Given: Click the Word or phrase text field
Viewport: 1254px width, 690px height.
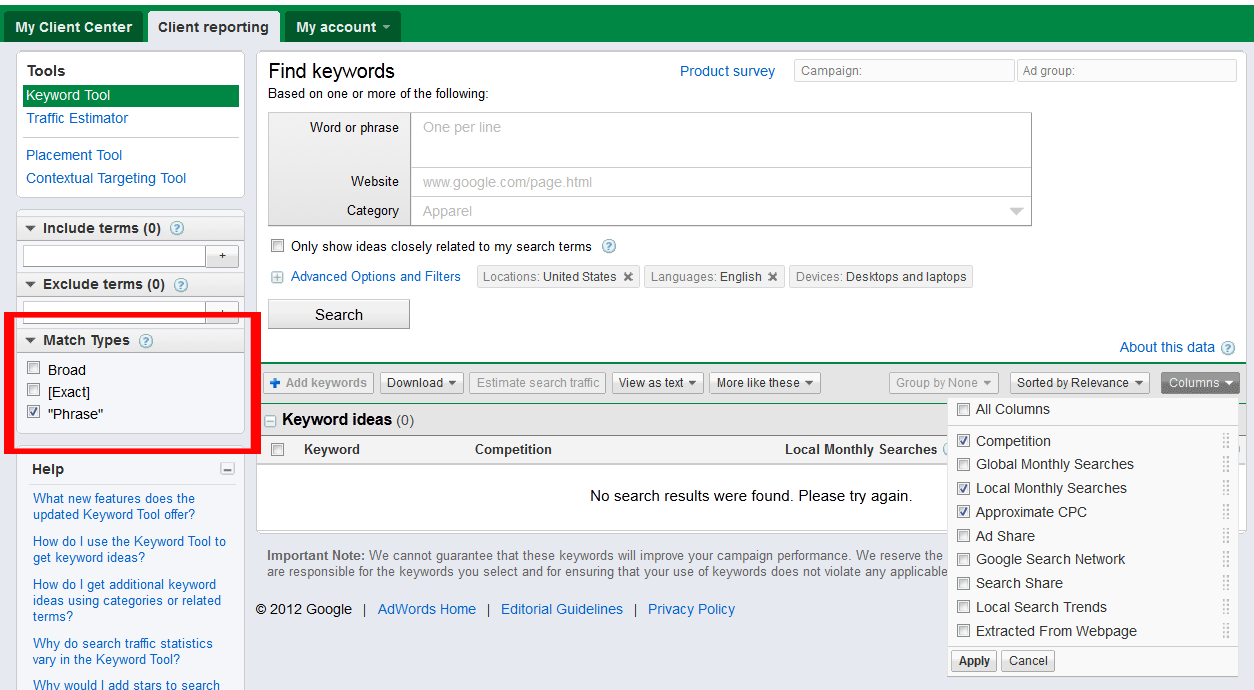Looking at the screenshot, I should [x=720, y=140].
